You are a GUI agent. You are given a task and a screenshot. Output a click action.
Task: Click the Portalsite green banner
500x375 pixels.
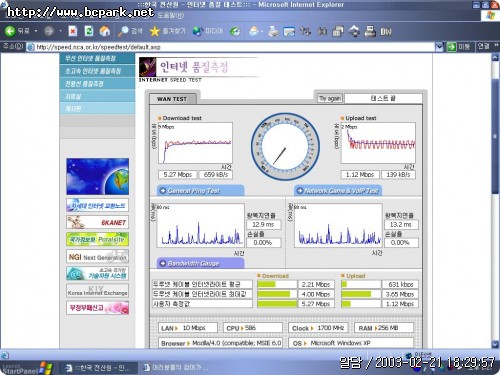click(x=97, y=239)
